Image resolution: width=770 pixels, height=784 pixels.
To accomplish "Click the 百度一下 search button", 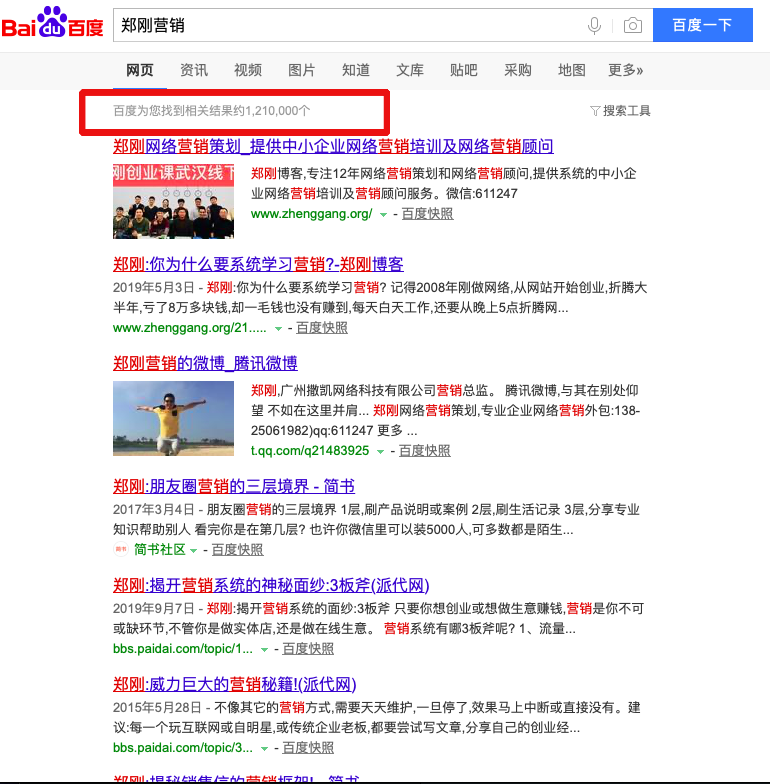I will 702,25.
